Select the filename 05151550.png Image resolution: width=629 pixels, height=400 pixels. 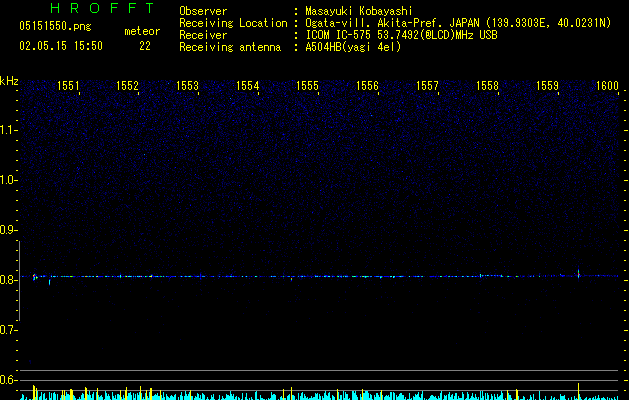(55, 26)
